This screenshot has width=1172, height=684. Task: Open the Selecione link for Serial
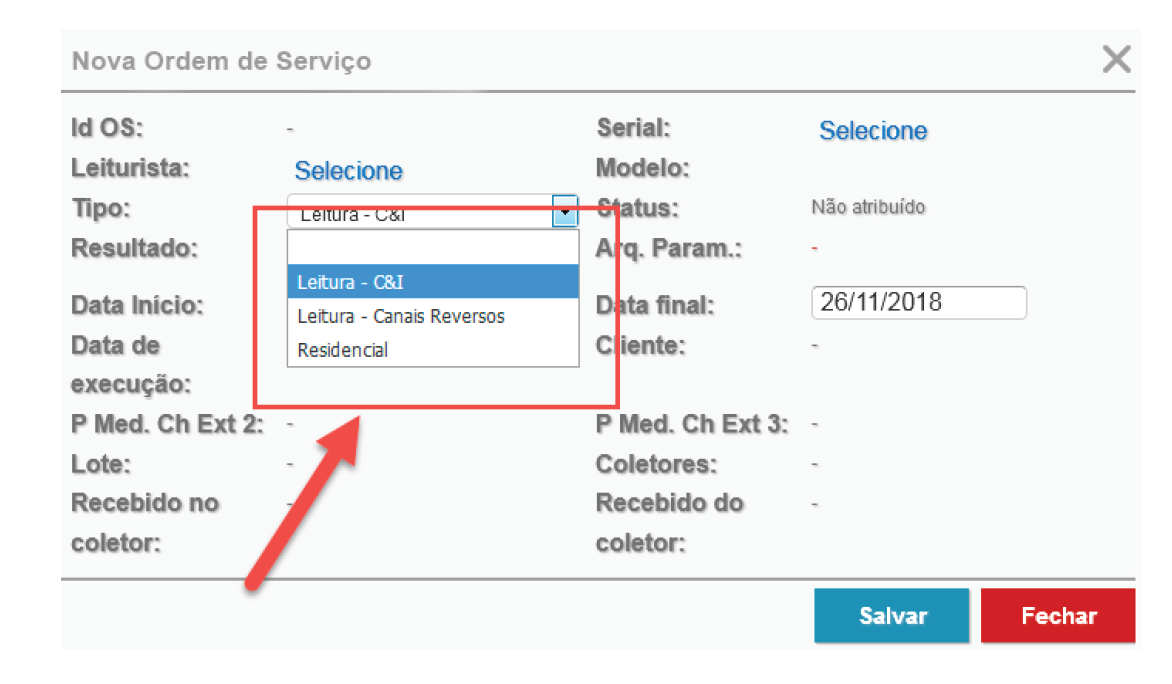[x=873, y=131]
